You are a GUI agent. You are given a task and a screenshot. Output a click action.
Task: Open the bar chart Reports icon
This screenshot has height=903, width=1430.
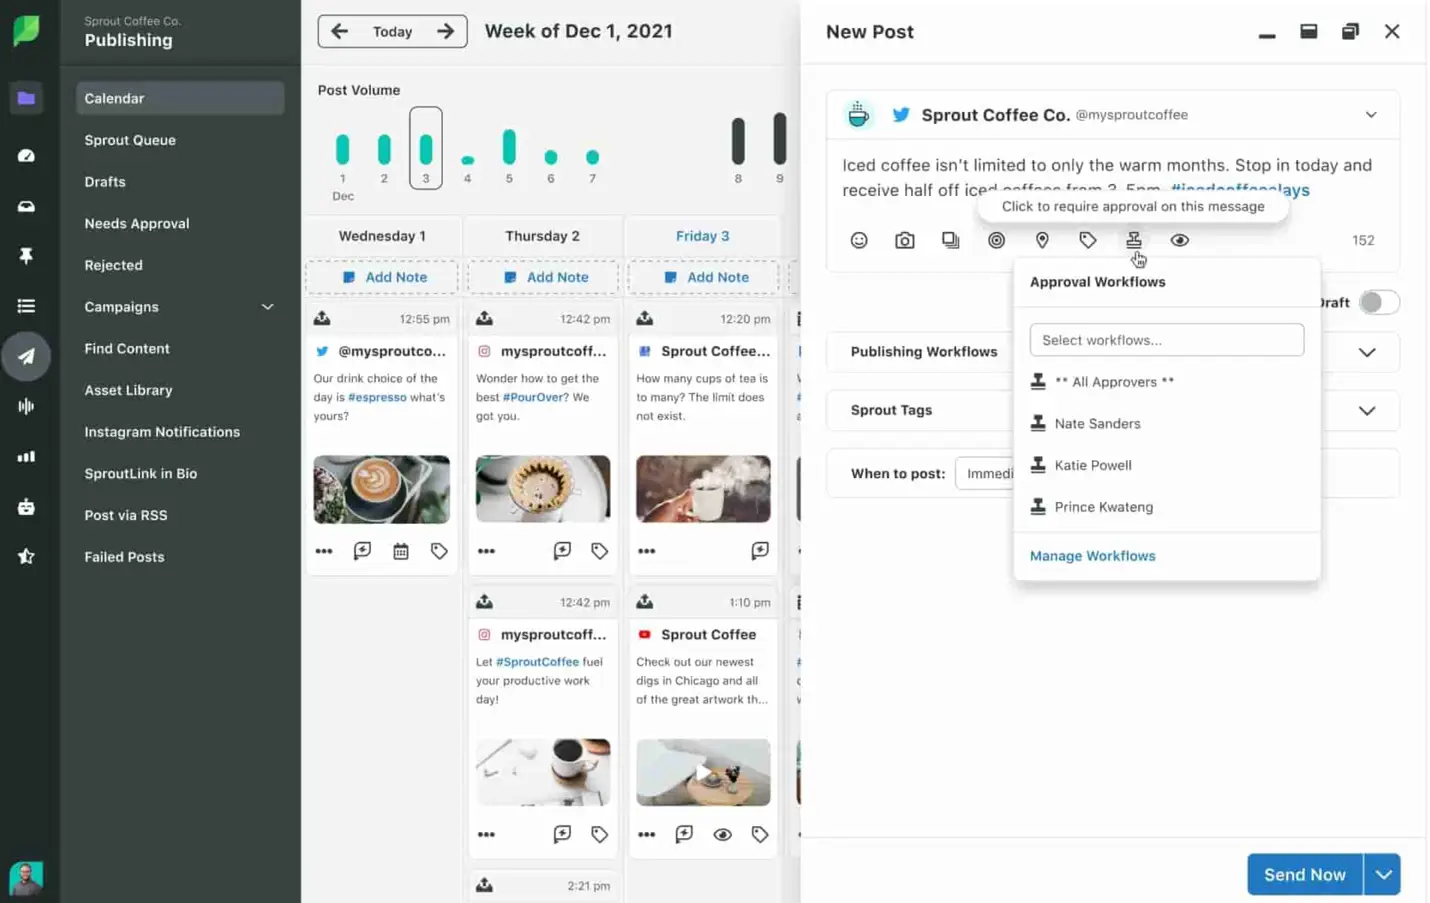click(26, 456)
